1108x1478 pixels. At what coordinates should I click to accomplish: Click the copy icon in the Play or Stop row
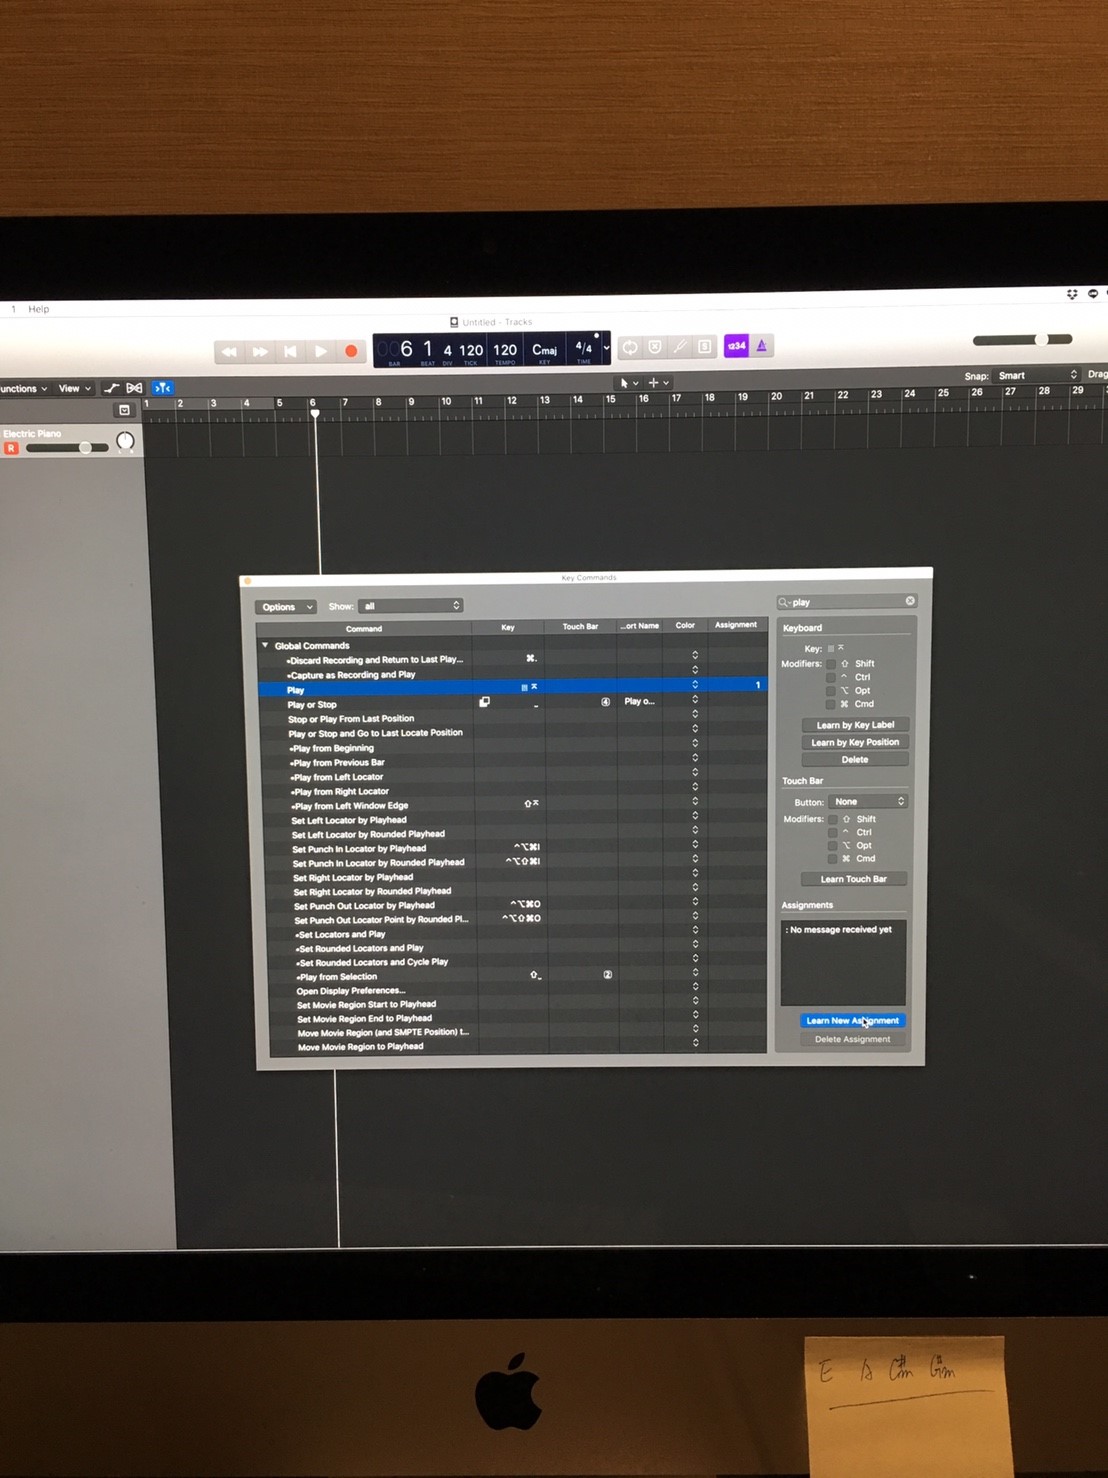485,702
